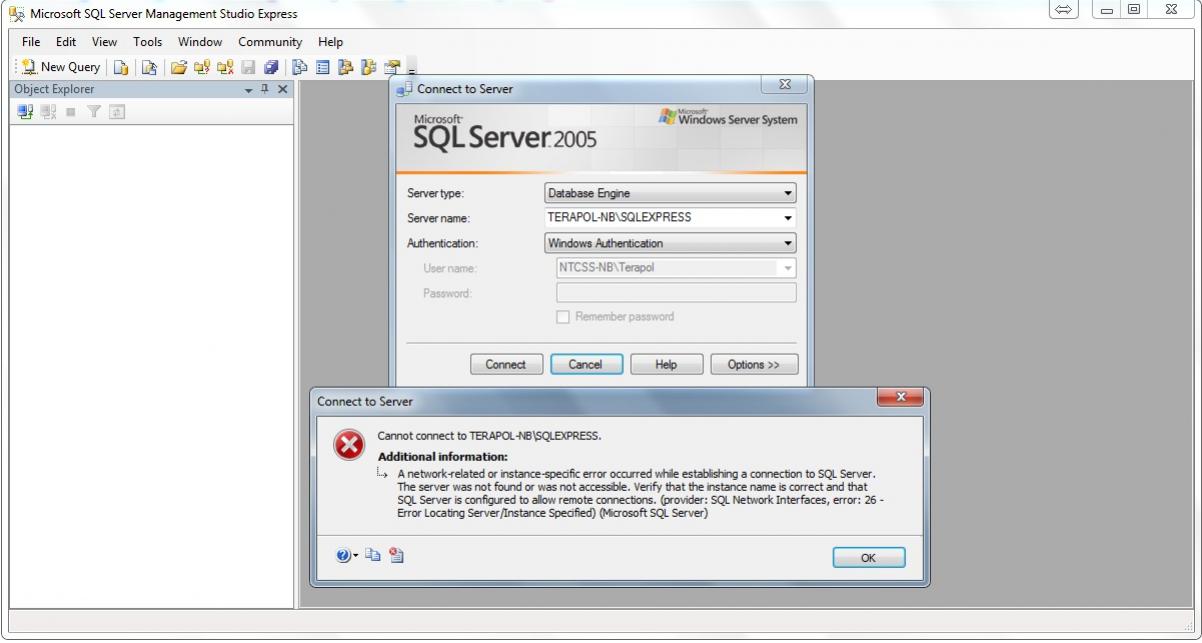
Task: Open the help icon's small dropdown arrow
Action: (355, 556)
